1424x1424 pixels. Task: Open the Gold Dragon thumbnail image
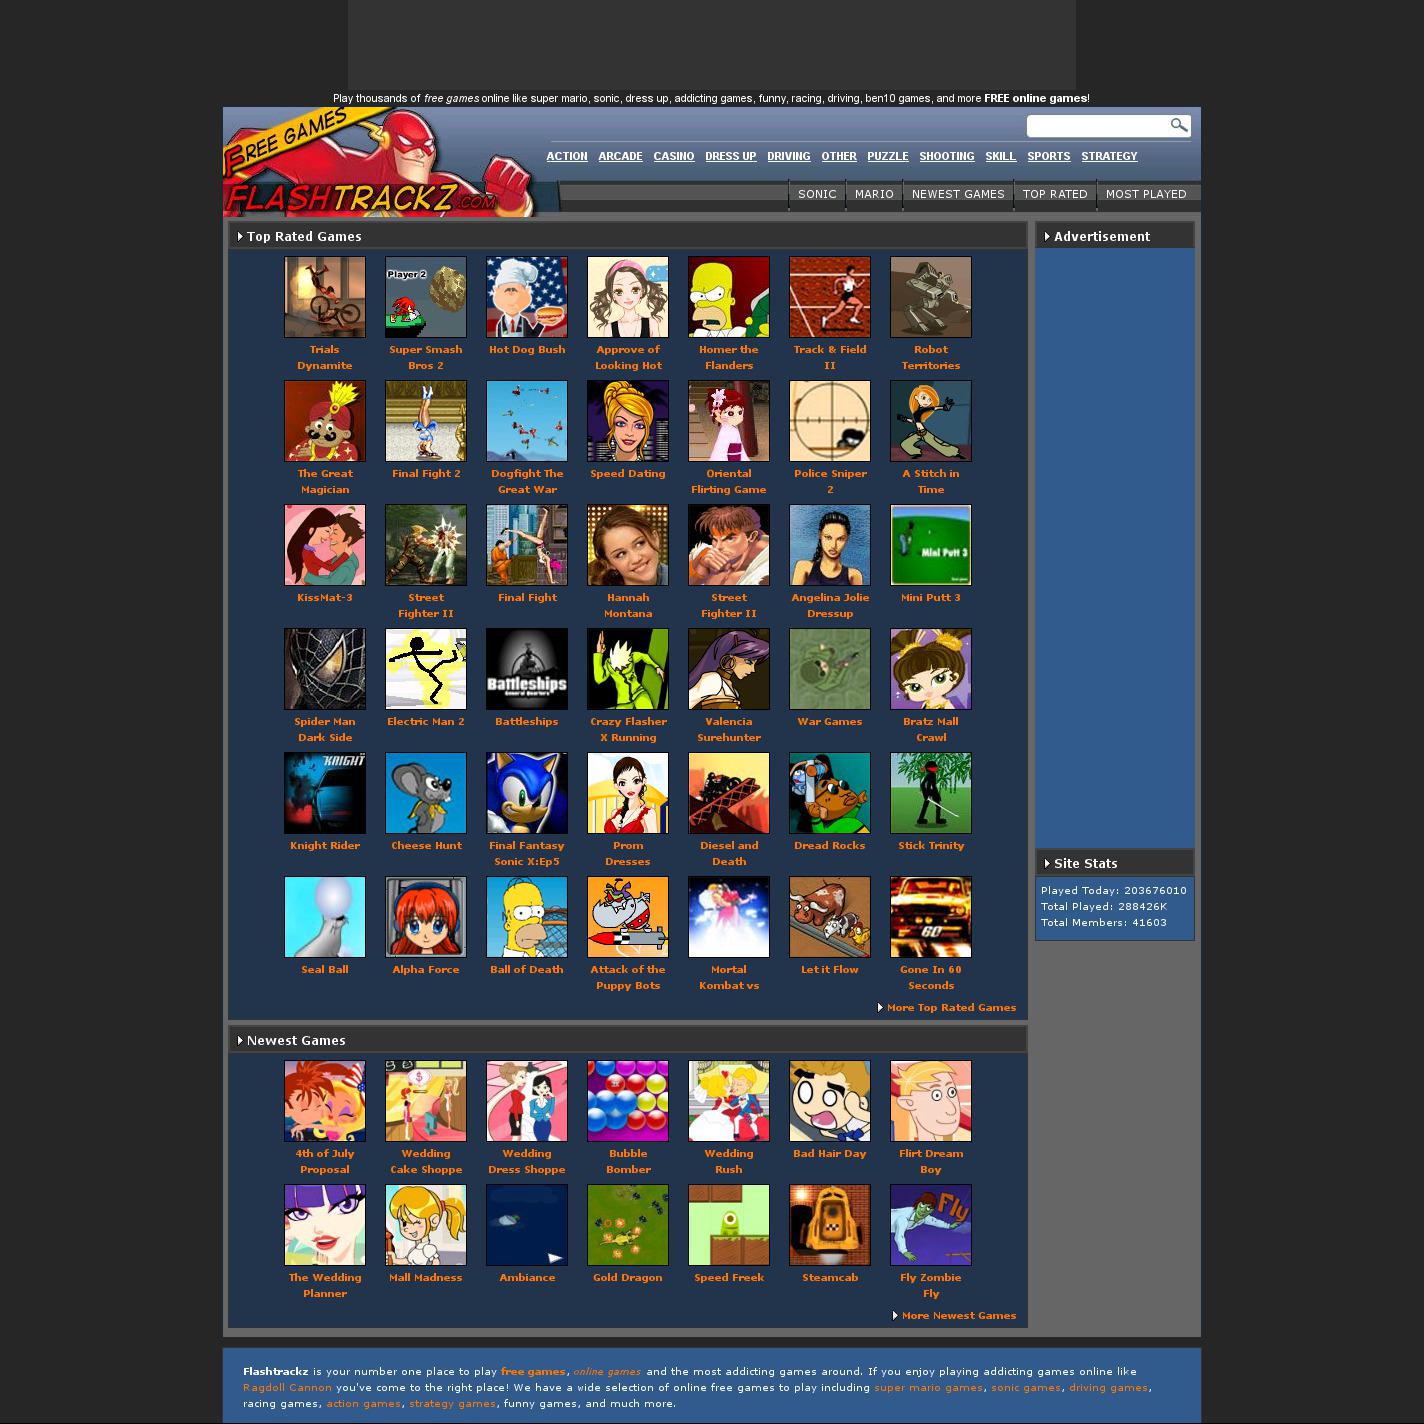pyautogui.click(x=628, y=1225)
